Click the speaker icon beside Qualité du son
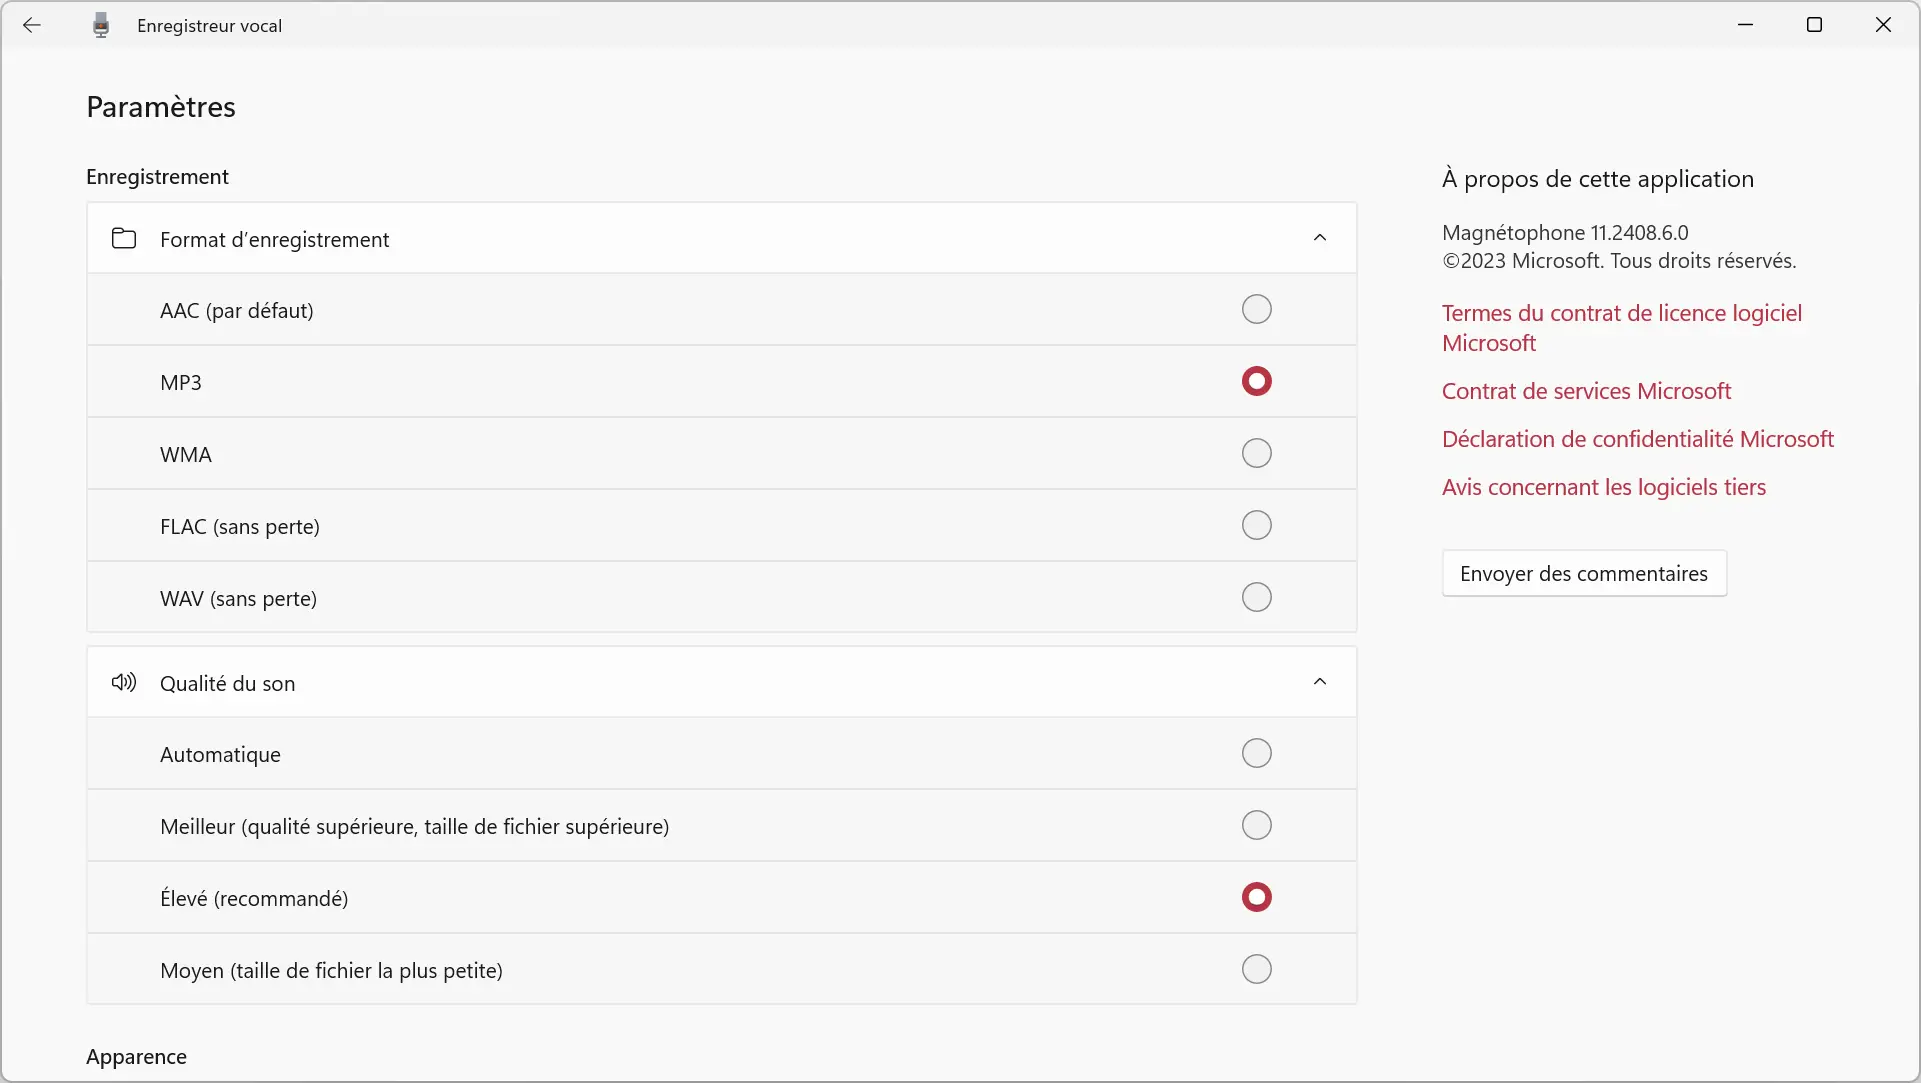Screen dimensions: 1921x1083 pyautogui.click(x=124, y=682)
